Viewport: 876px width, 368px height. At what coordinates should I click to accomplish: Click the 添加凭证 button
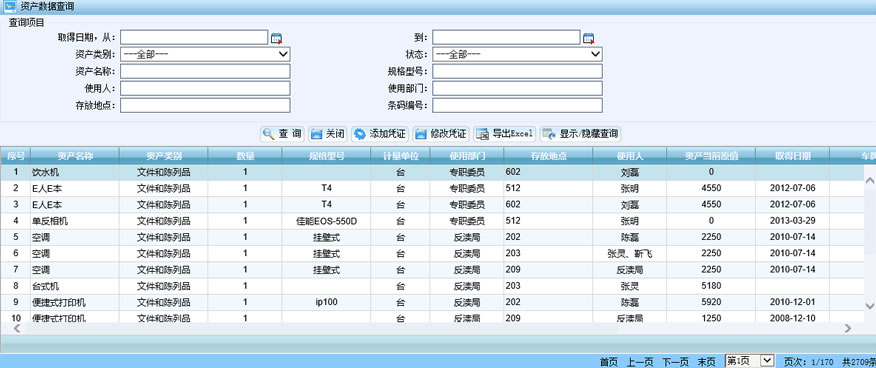(x=380, y=134)
